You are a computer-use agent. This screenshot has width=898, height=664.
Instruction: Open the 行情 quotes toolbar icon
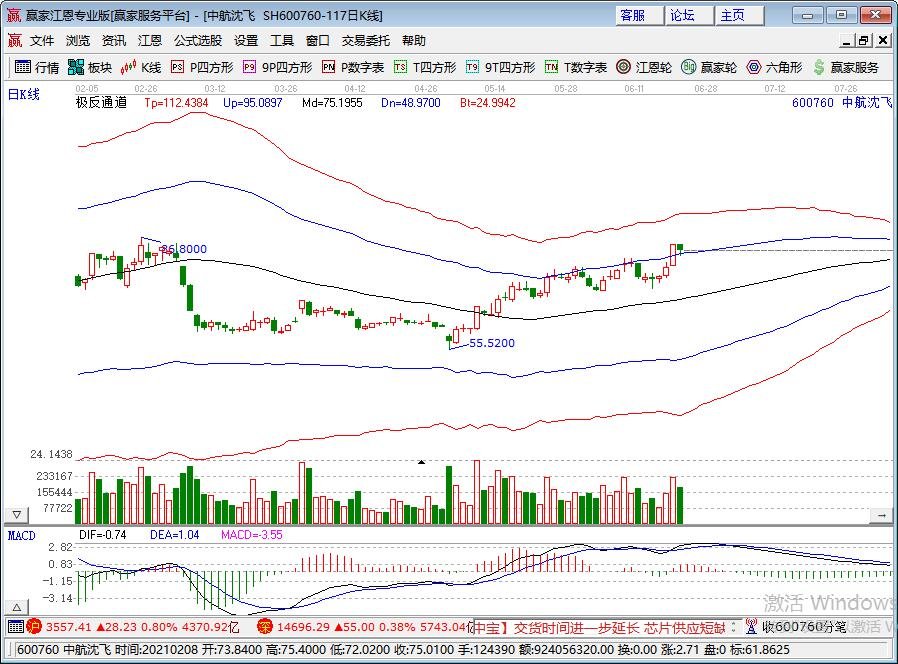click(37, 68)
